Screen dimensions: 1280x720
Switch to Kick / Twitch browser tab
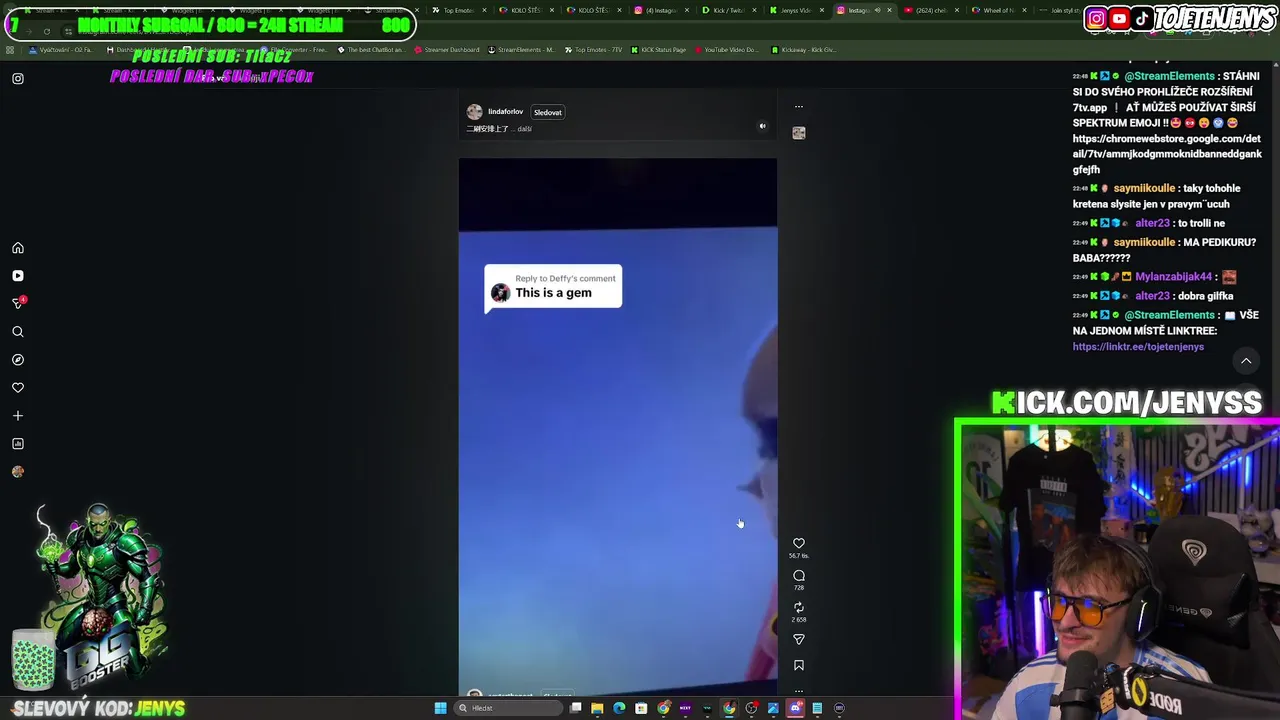point(727,10)
